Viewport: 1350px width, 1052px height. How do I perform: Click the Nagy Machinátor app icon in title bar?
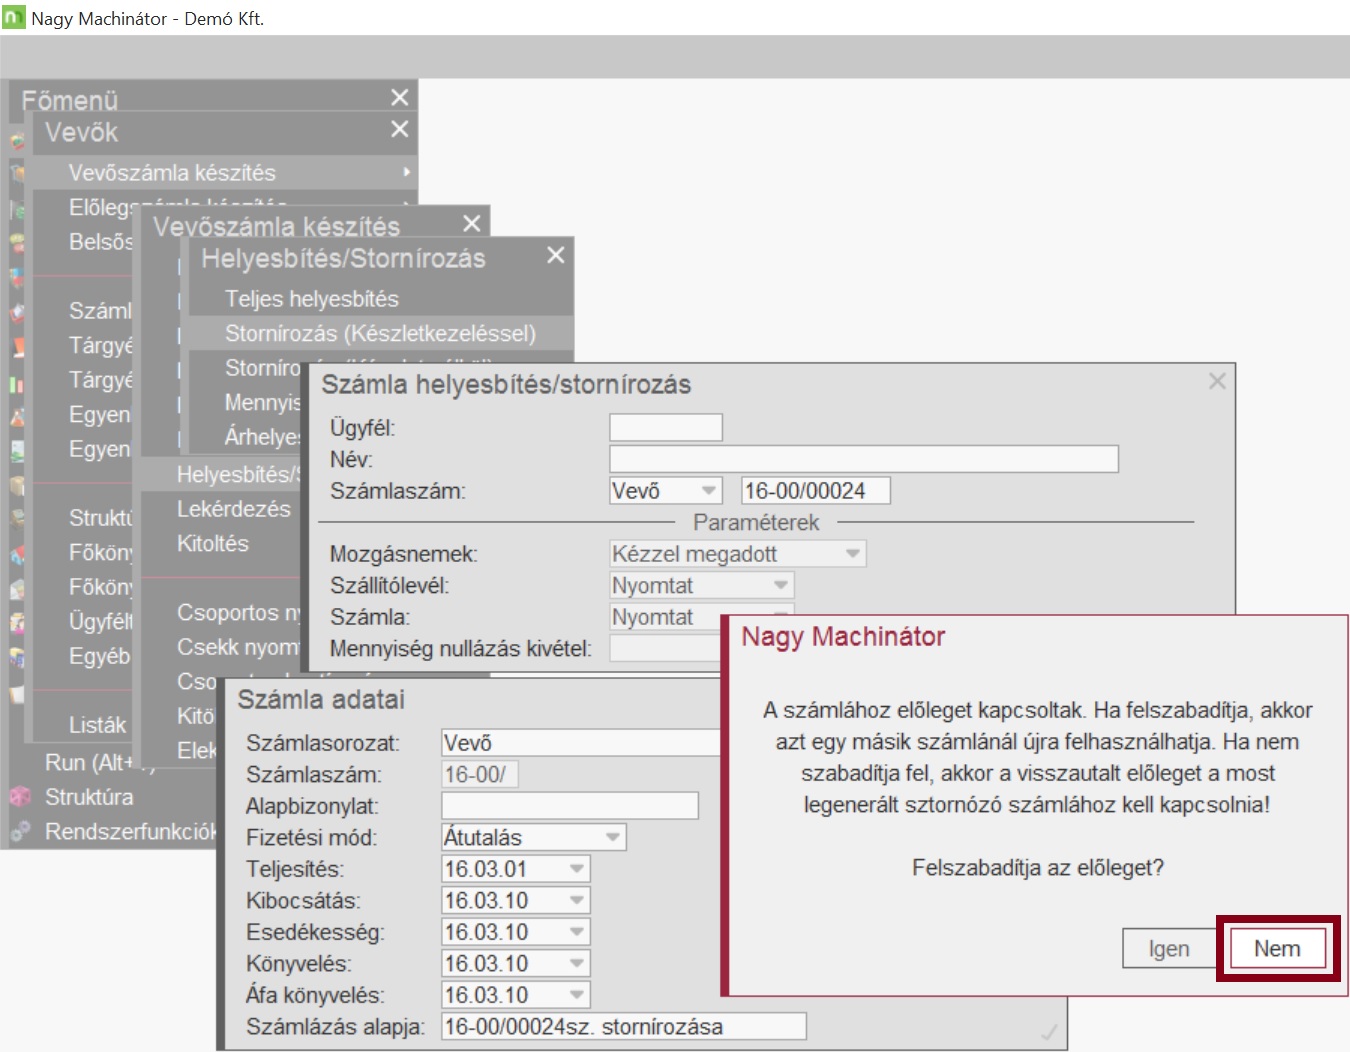point(14,18)
